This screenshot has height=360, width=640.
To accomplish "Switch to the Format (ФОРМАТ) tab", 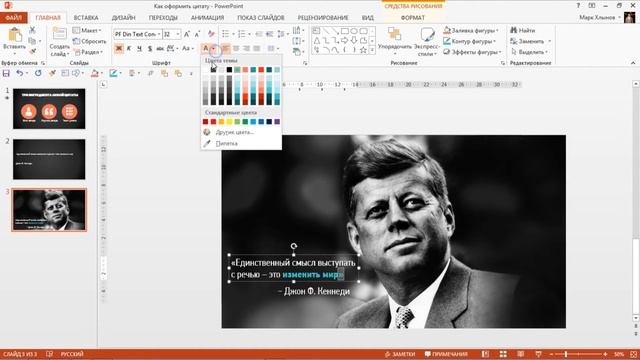I will (413, 18).
